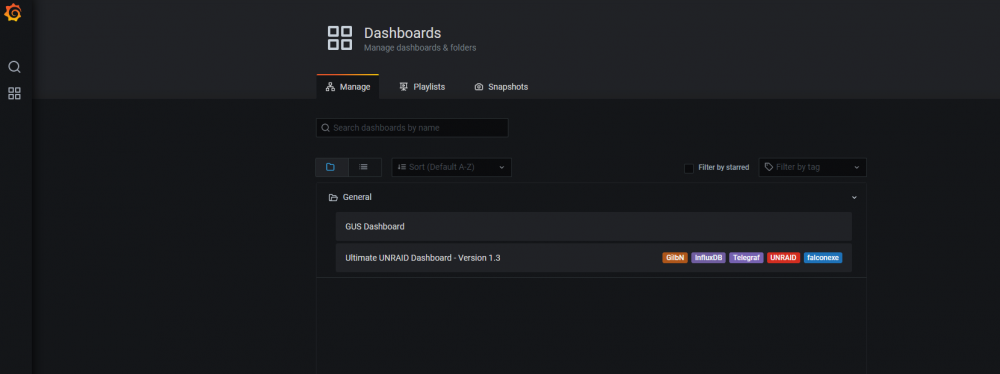
Task: Click the Telegraf tag
Action: 746,258
